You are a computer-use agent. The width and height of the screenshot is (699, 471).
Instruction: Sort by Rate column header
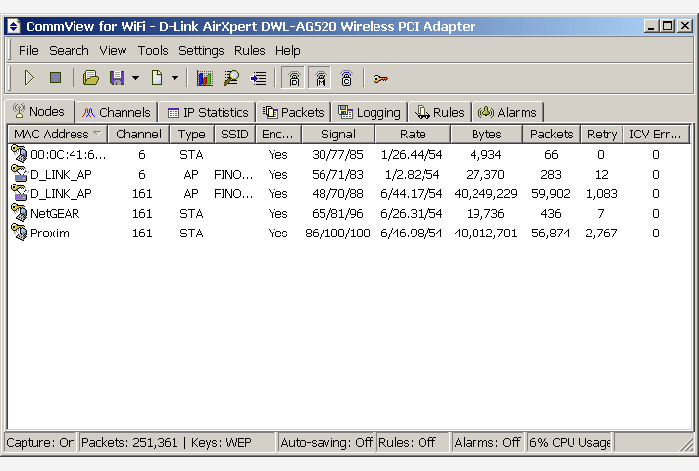(413, 134)
